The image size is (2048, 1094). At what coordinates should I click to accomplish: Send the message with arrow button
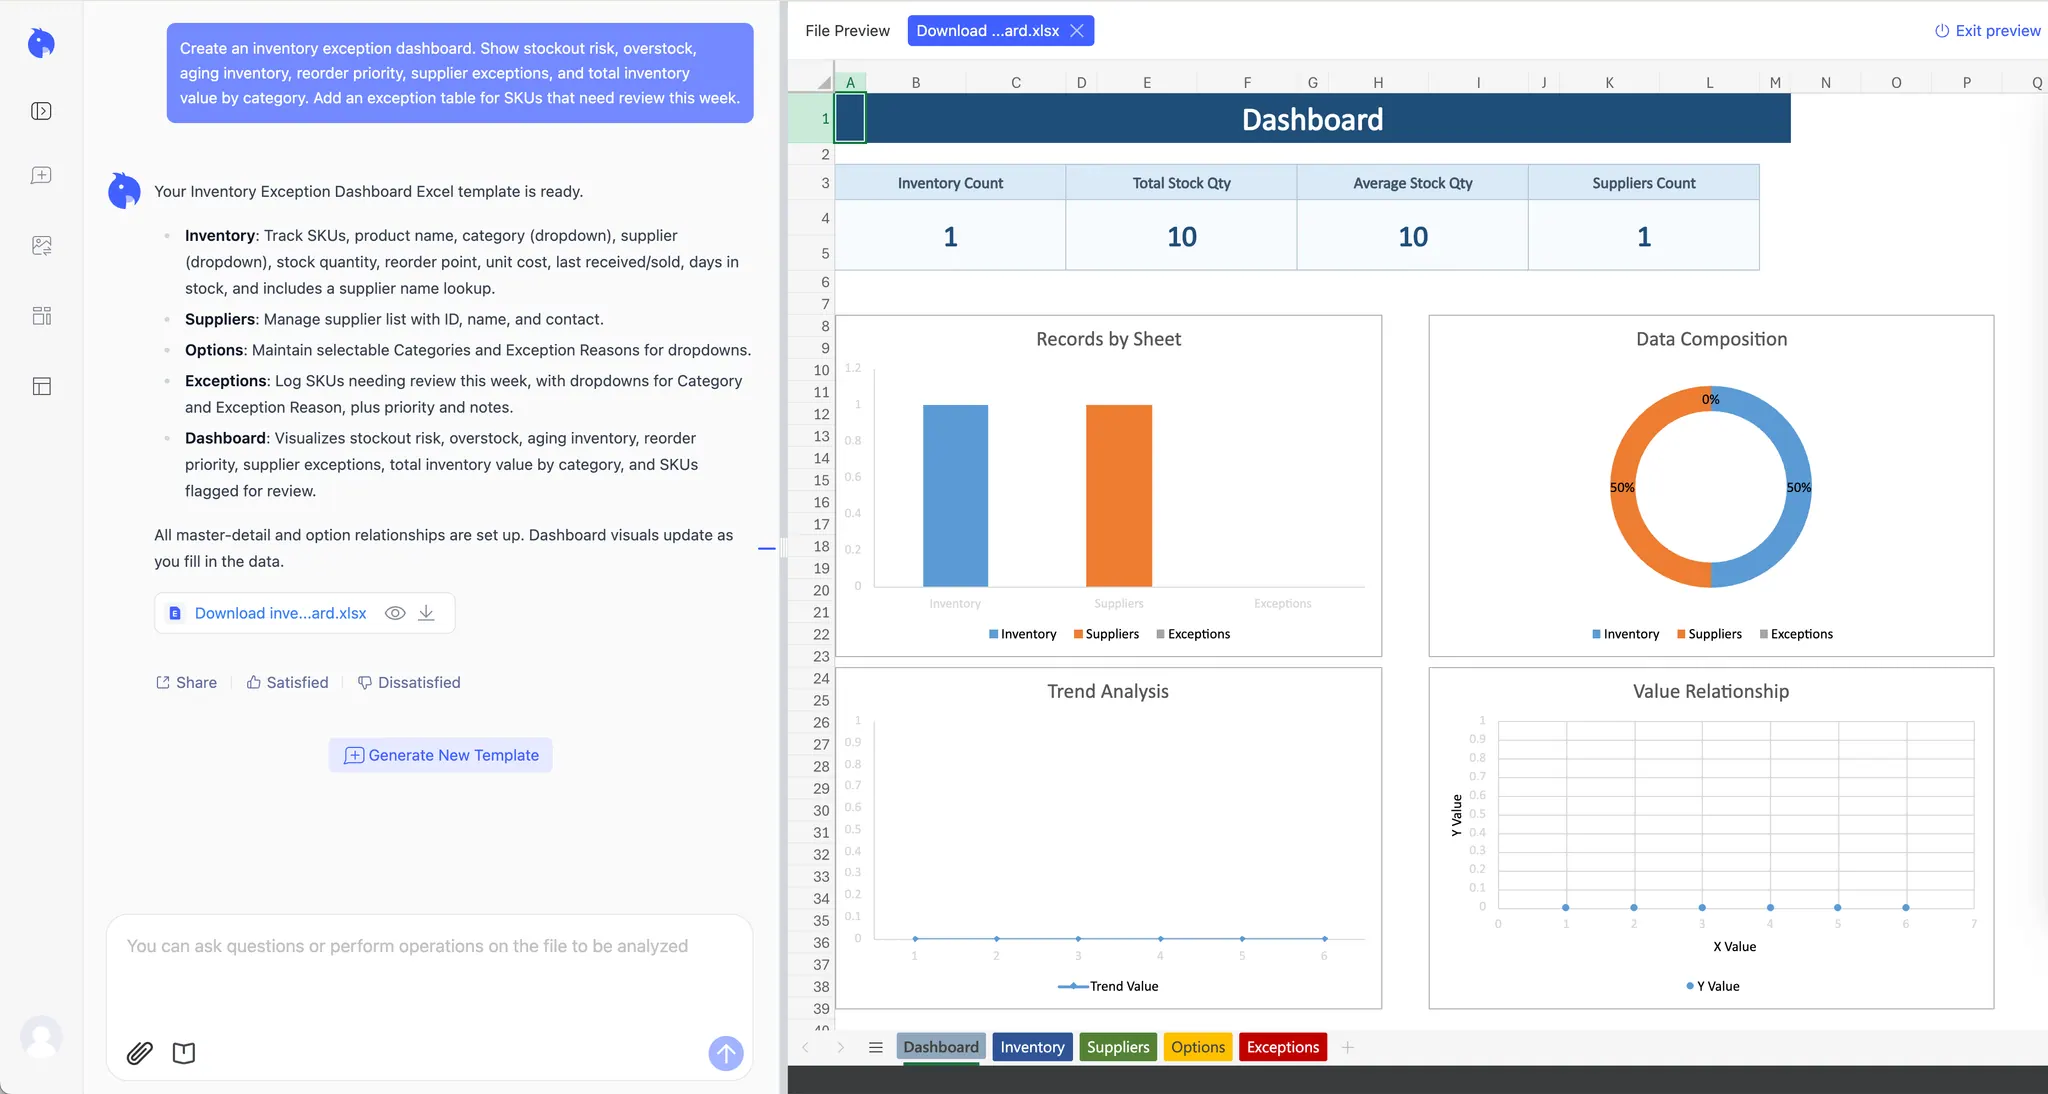coord(726,1052)
